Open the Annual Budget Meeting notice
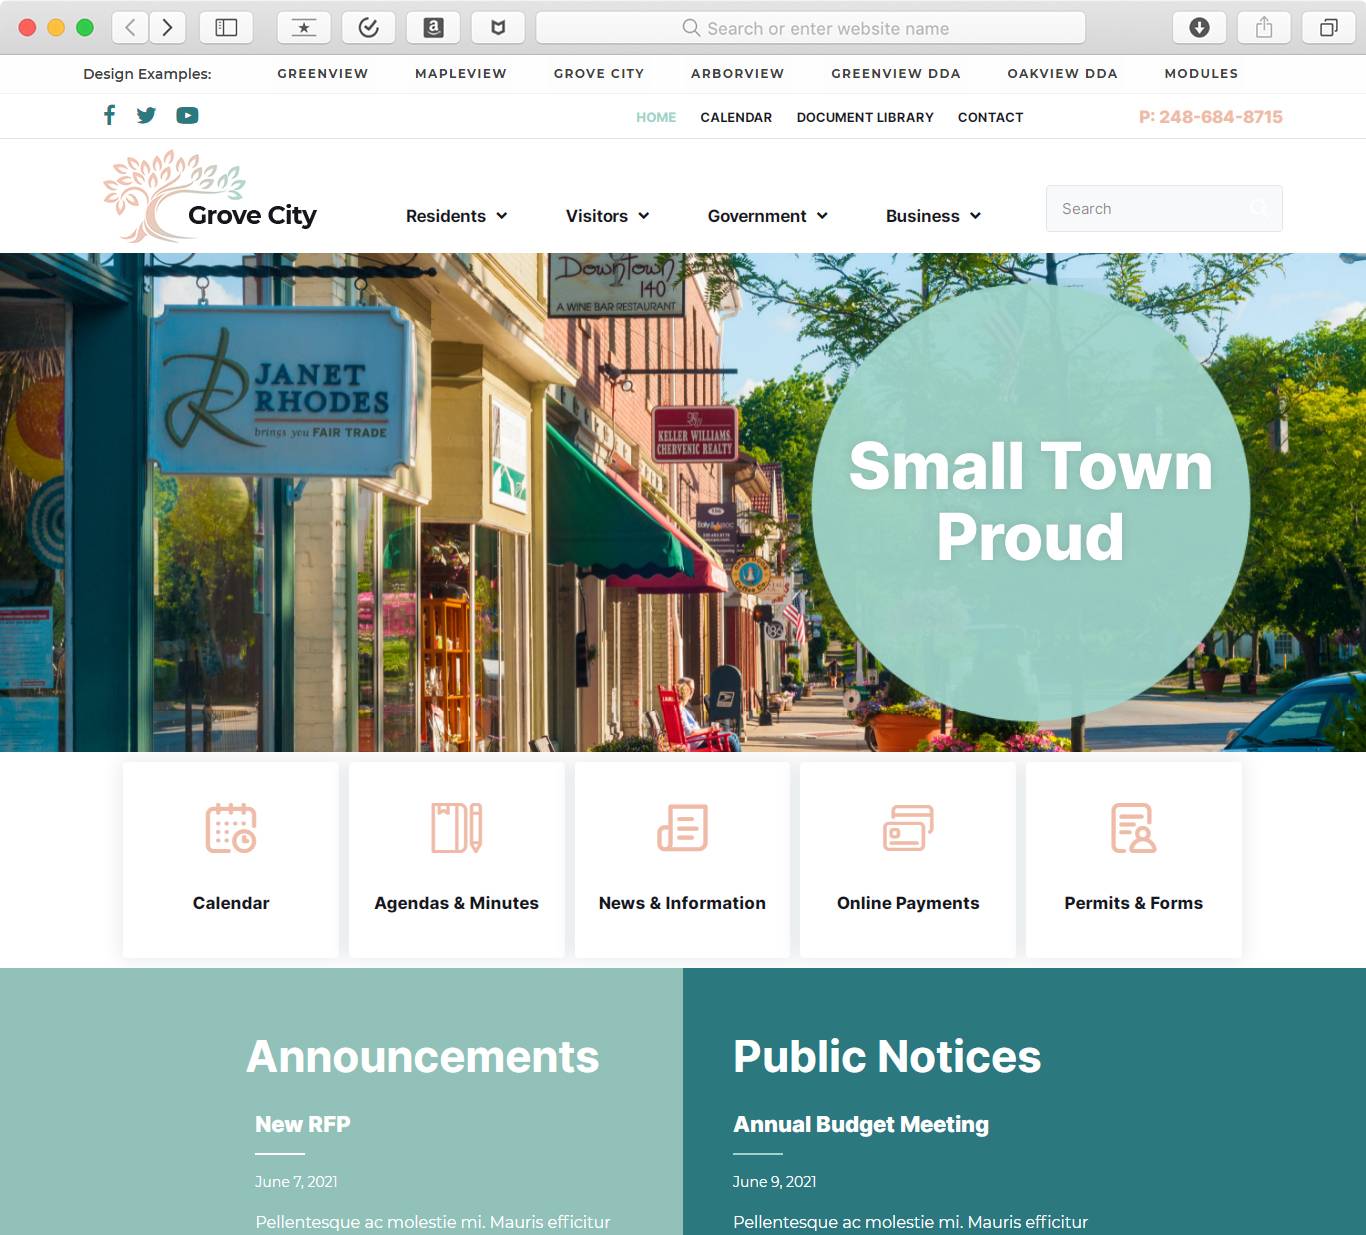 coord(861,1124)
